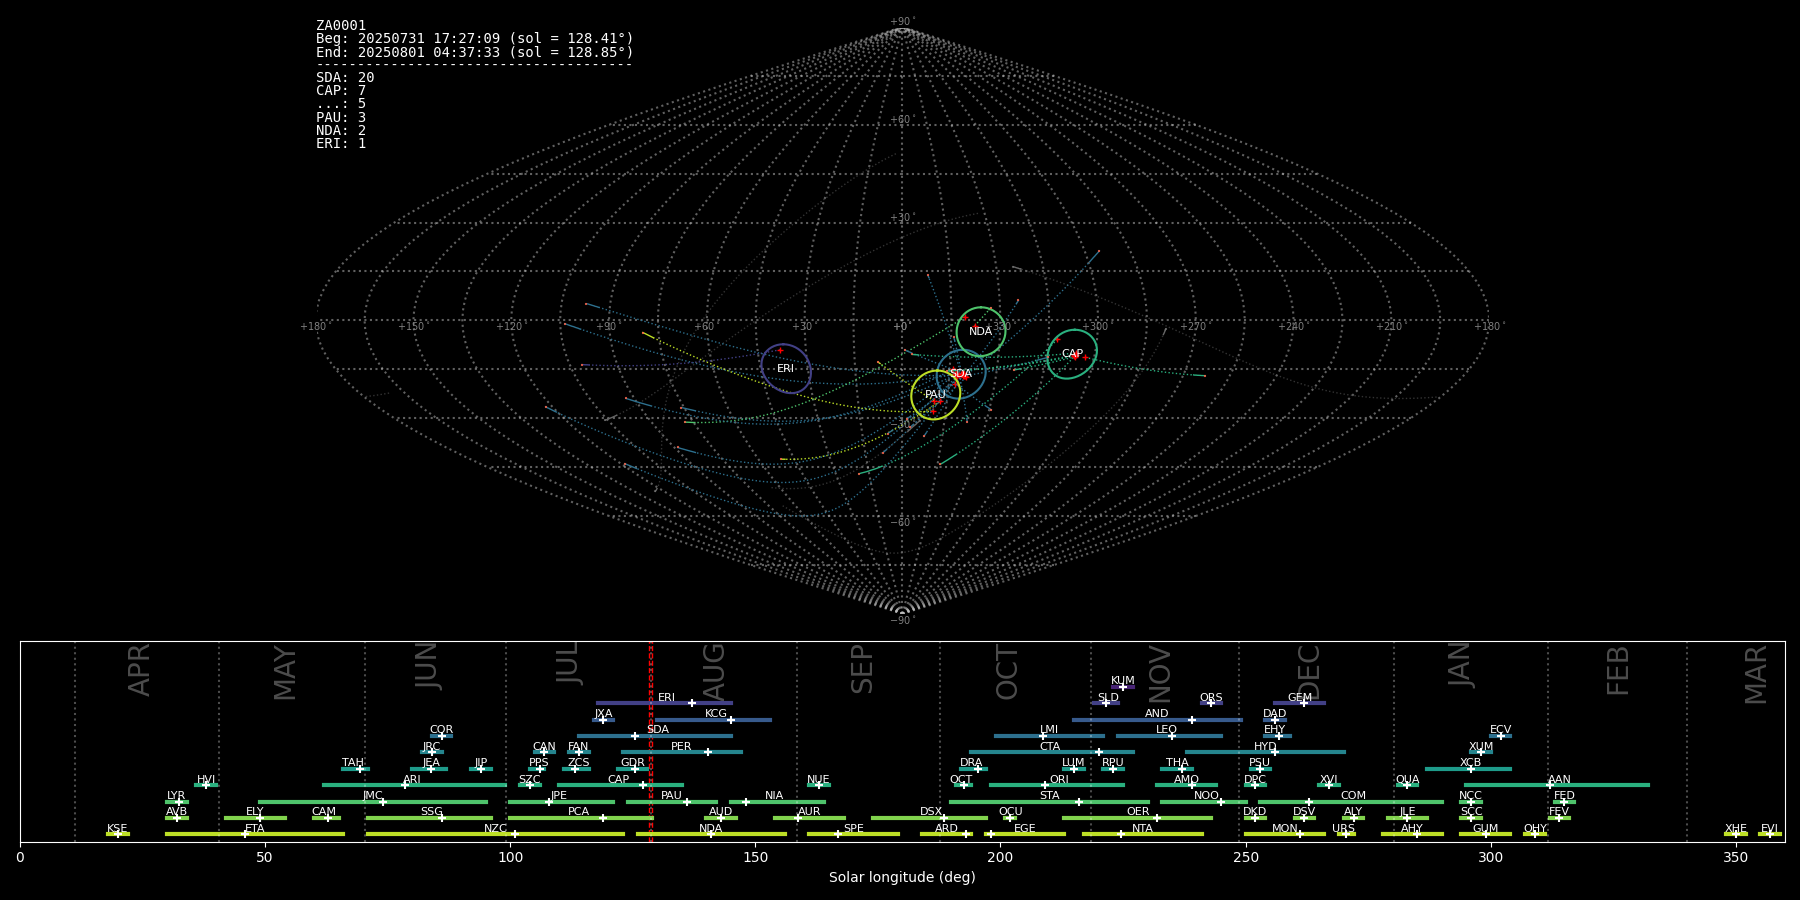
Task: Click the +210 longitude label on map
Action: point(1389,327)
